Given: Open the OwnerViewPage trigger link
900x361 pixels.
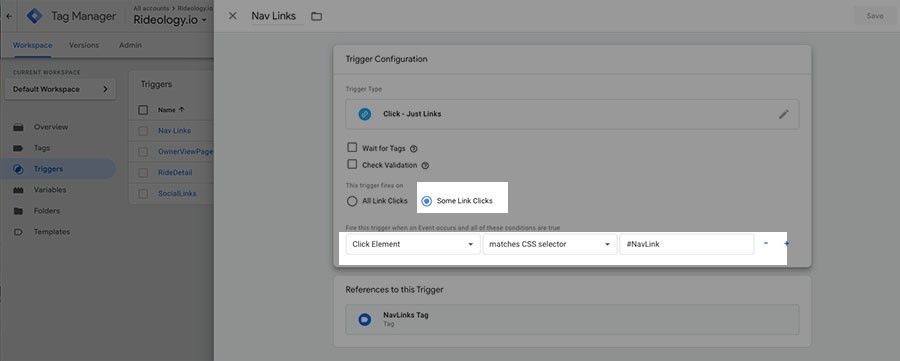Looking at the screenshot, I should click(185, 152).
